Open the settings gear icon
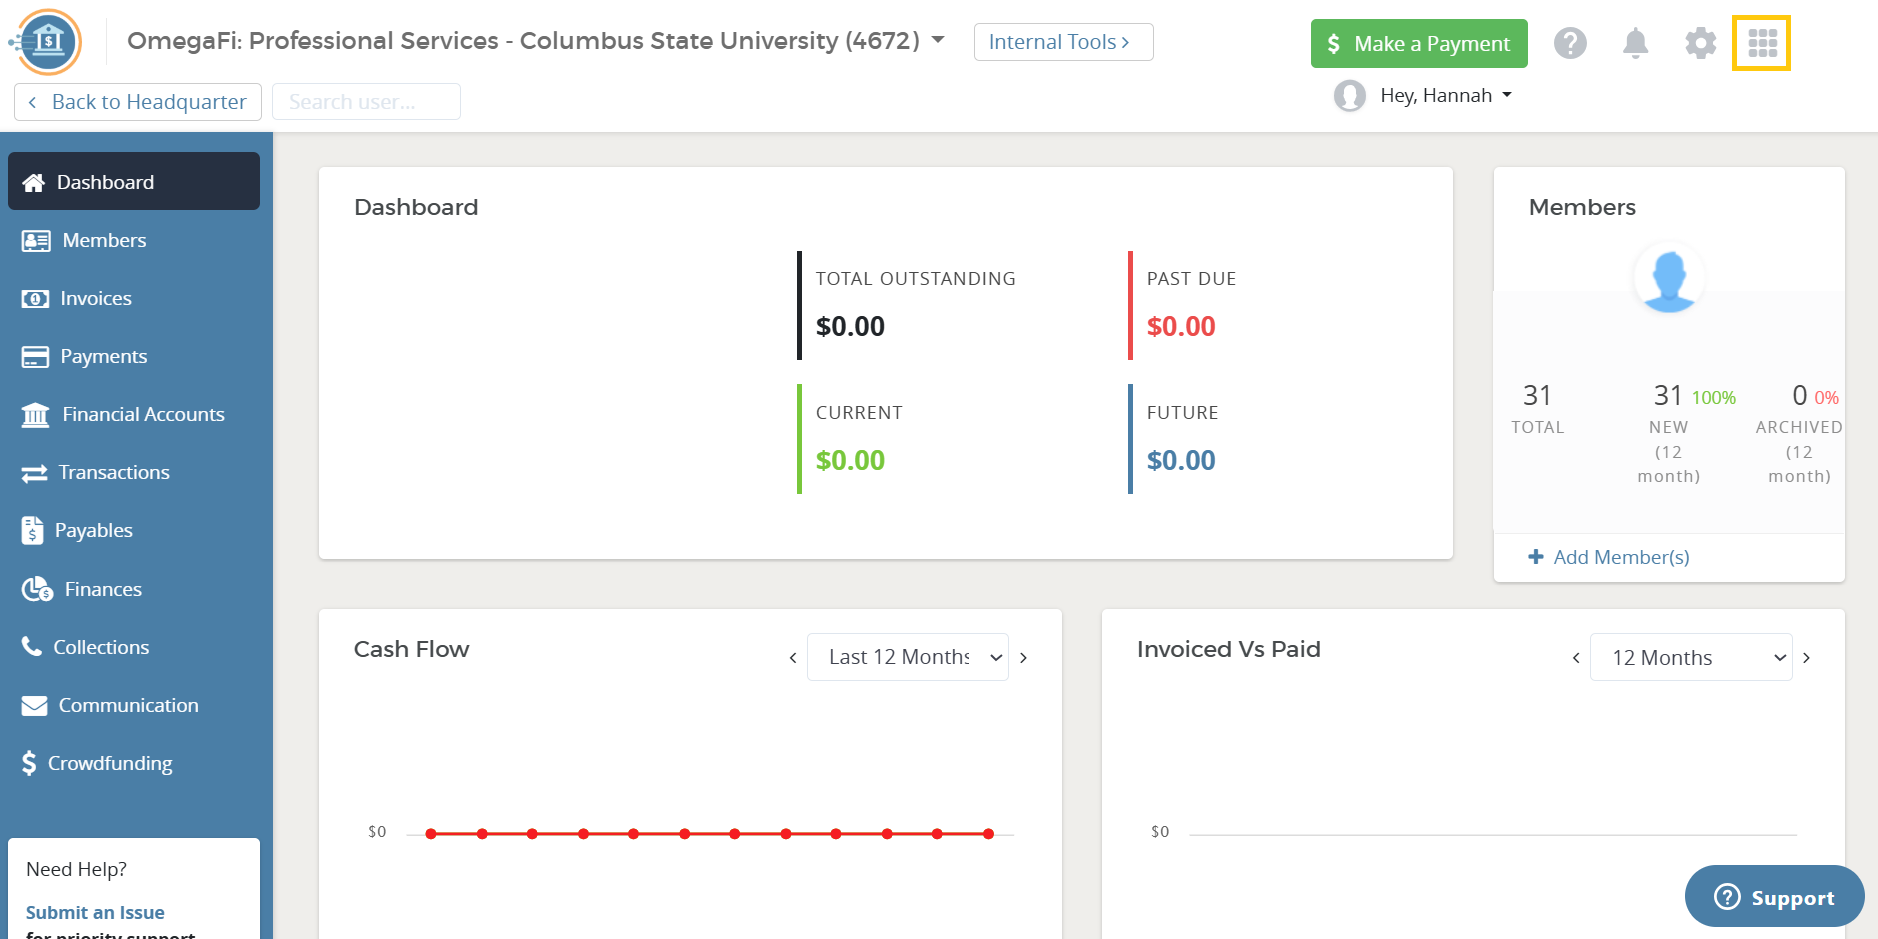 coord(1700,43)
